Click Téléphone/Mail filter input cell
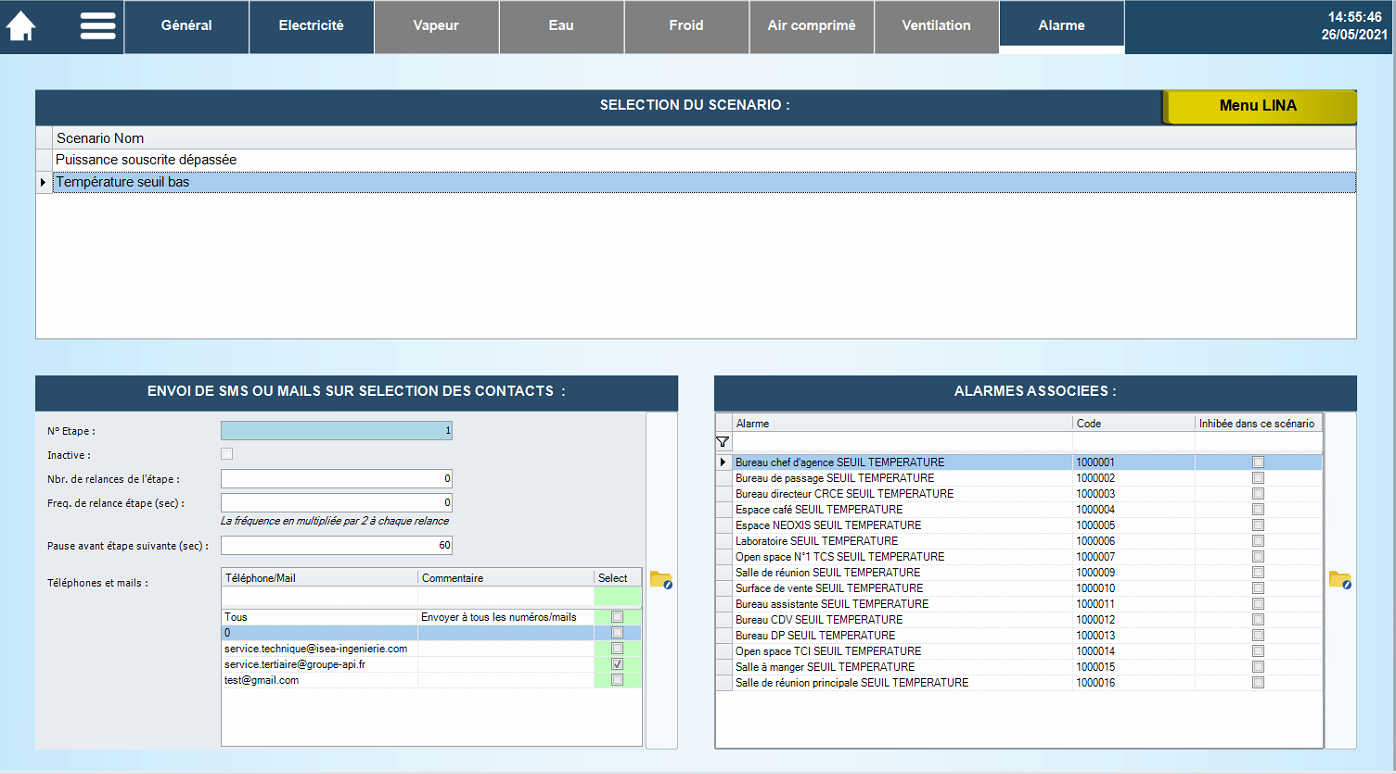The width and height of the screenshot is (1396, 774). click(x=319, y=596)
